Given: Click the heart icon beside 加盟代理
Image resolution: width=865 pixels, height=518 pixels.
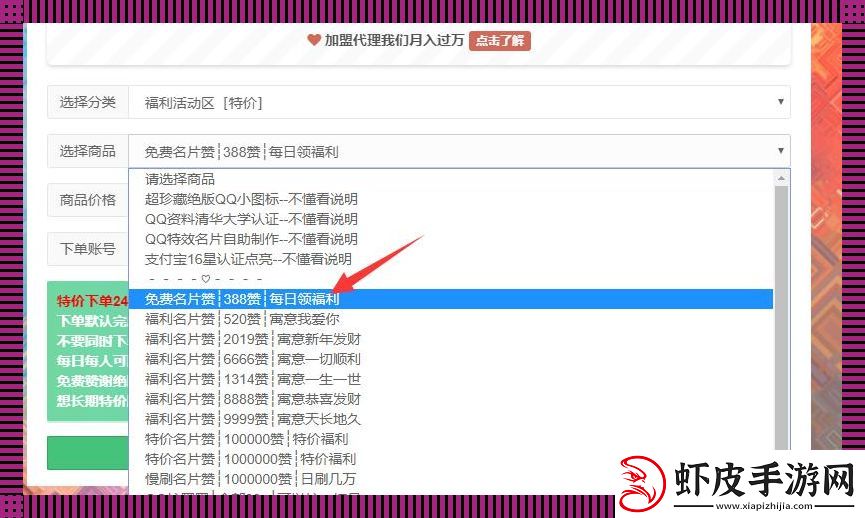Looking at the screenshot, I should click(x=314, y=40).
